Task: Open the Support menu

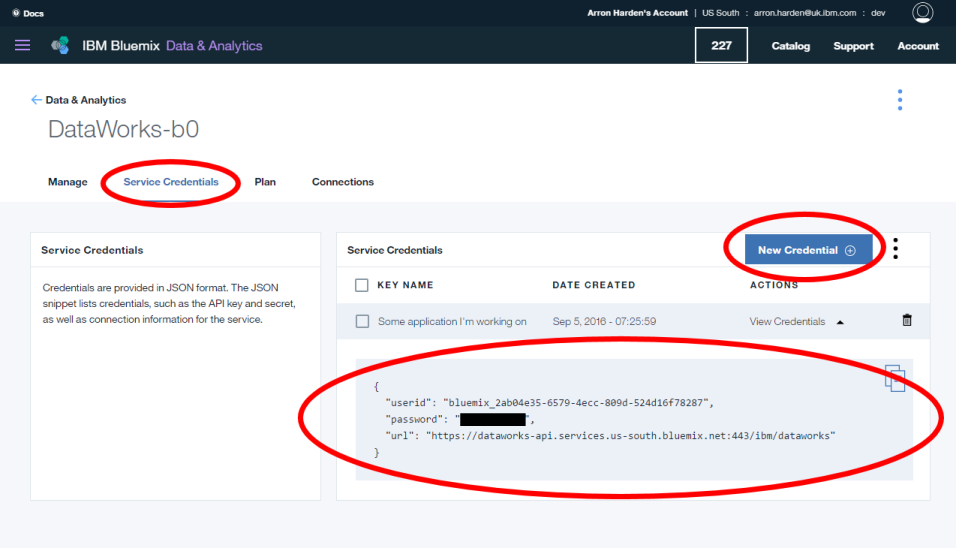Action: tap(854, 46)
